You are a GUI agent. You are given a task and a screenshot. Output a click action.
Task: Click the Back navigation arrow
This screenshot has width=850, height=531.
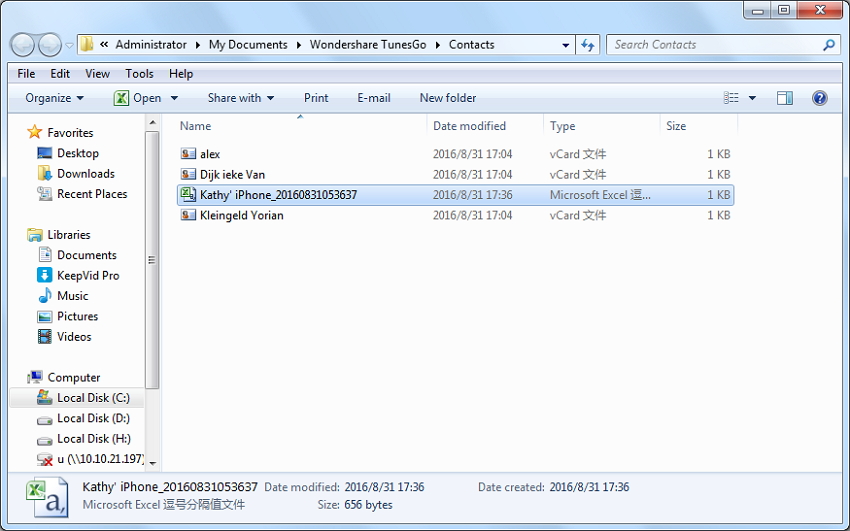pos(22,45)
